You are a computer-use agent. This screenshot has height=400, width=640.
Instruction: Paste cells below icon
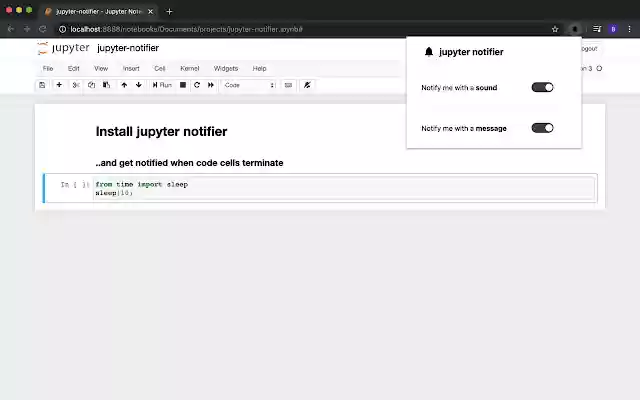click(x=107, y=85)
